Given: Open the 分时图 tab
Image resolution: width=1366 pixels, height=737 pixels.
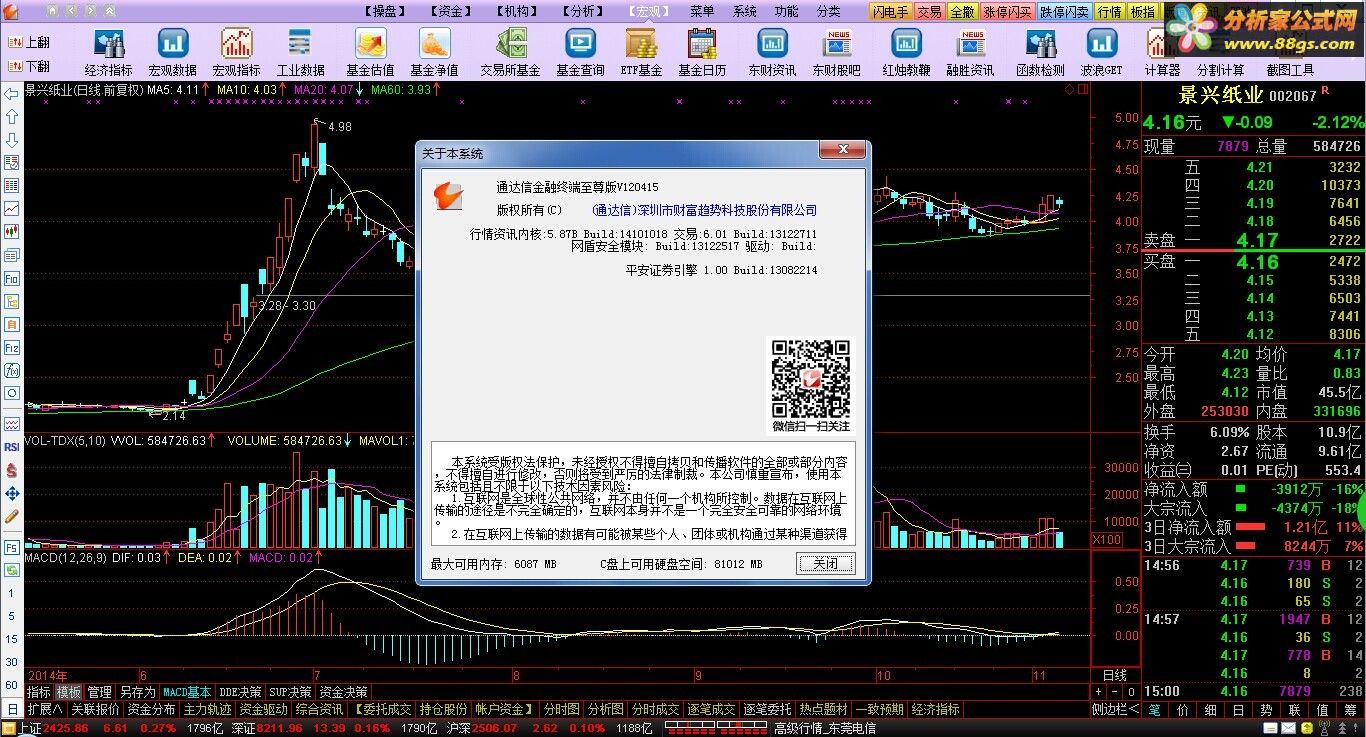Looking at the screenshot, I should click(x=561, y=709).
